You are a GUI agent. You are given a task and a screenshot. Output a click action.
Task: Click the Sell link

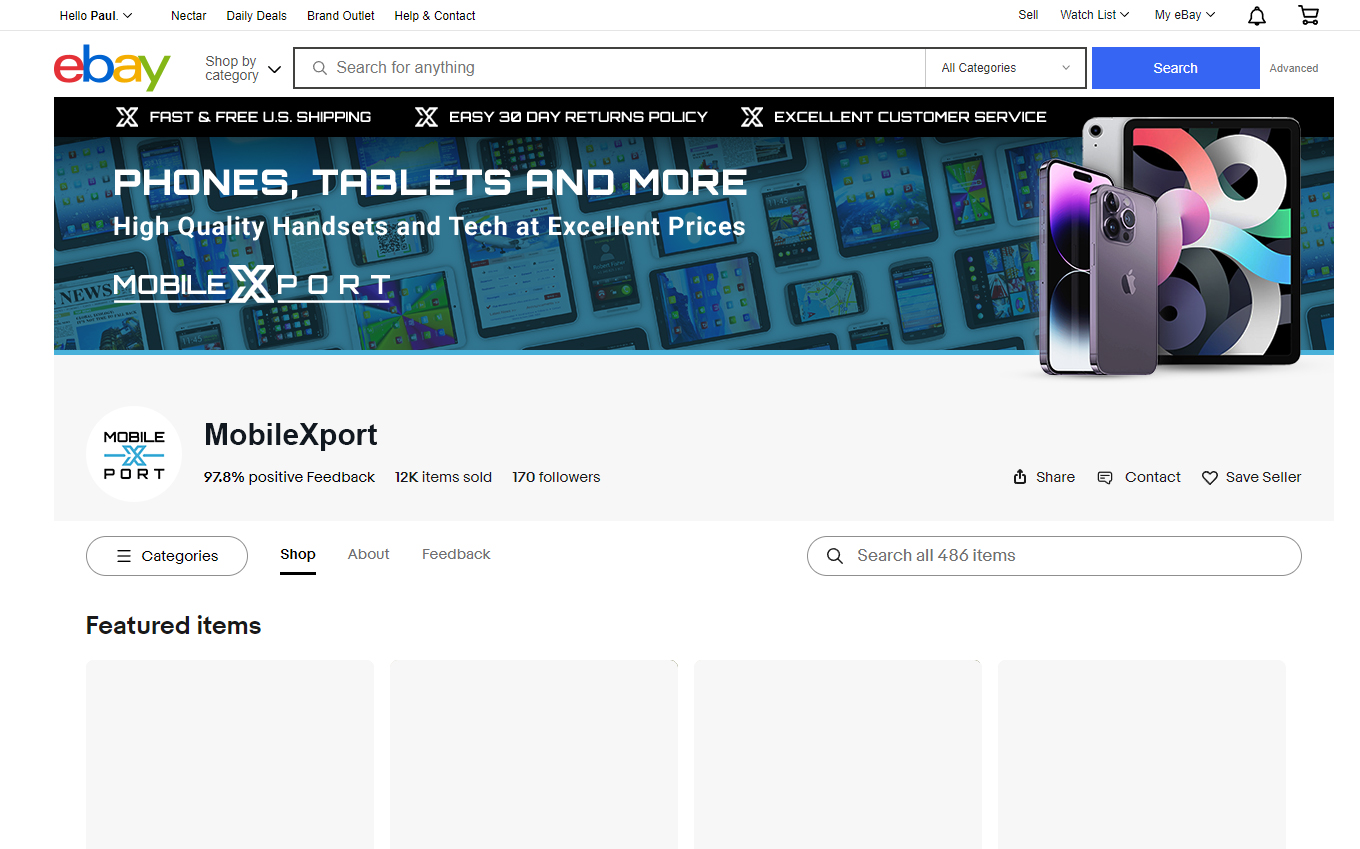(x=1028, y=15)
